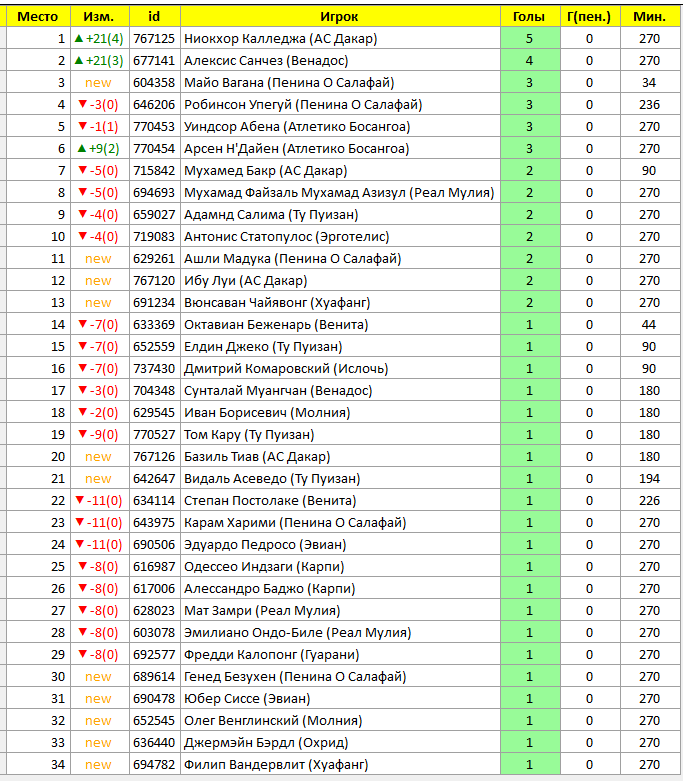Click player Филип Вандервлит (Хуафанг)

[276, 764]
